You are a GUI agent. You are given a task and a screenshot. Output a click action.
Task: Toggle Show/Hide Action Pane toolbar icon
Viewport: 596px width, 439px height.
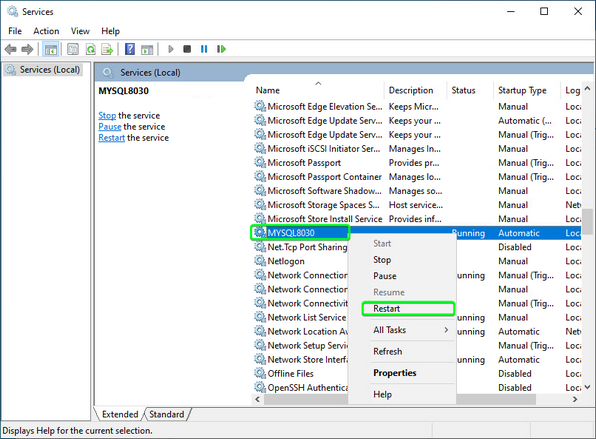point(147,49)
